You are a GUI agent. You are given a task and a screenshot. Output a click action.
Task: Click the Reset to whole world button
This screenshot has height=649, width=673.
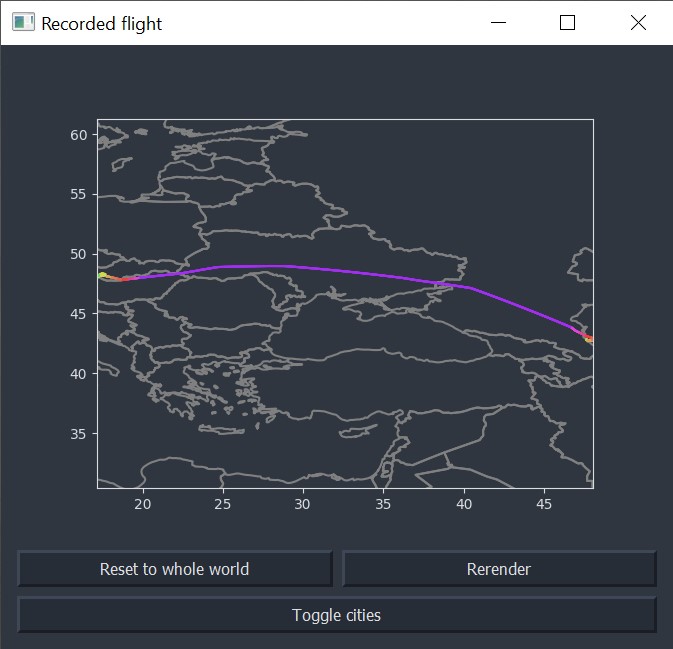[x=175, y=569]
